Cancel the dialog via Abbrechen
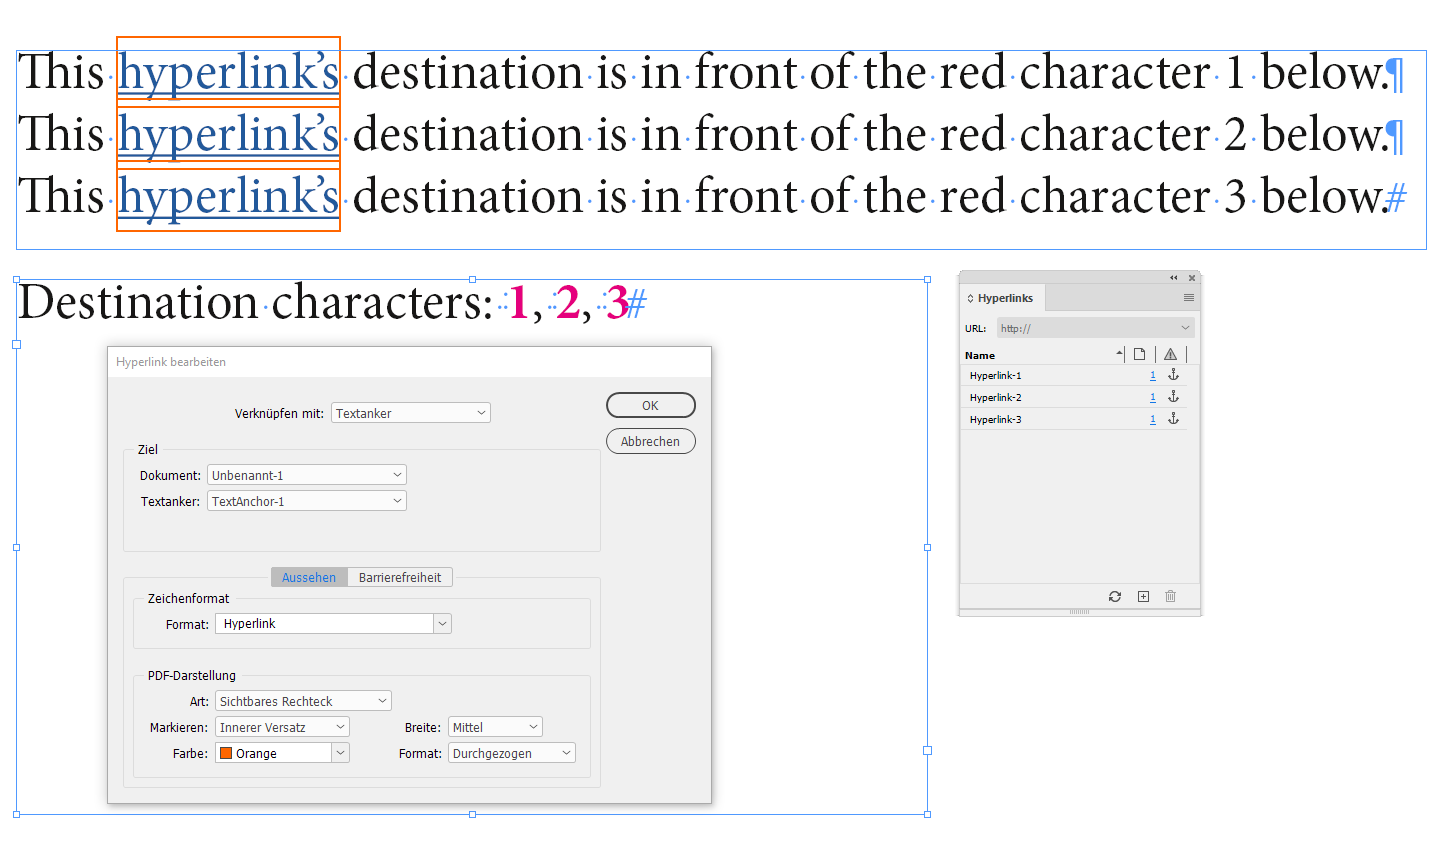 (650, 441)
